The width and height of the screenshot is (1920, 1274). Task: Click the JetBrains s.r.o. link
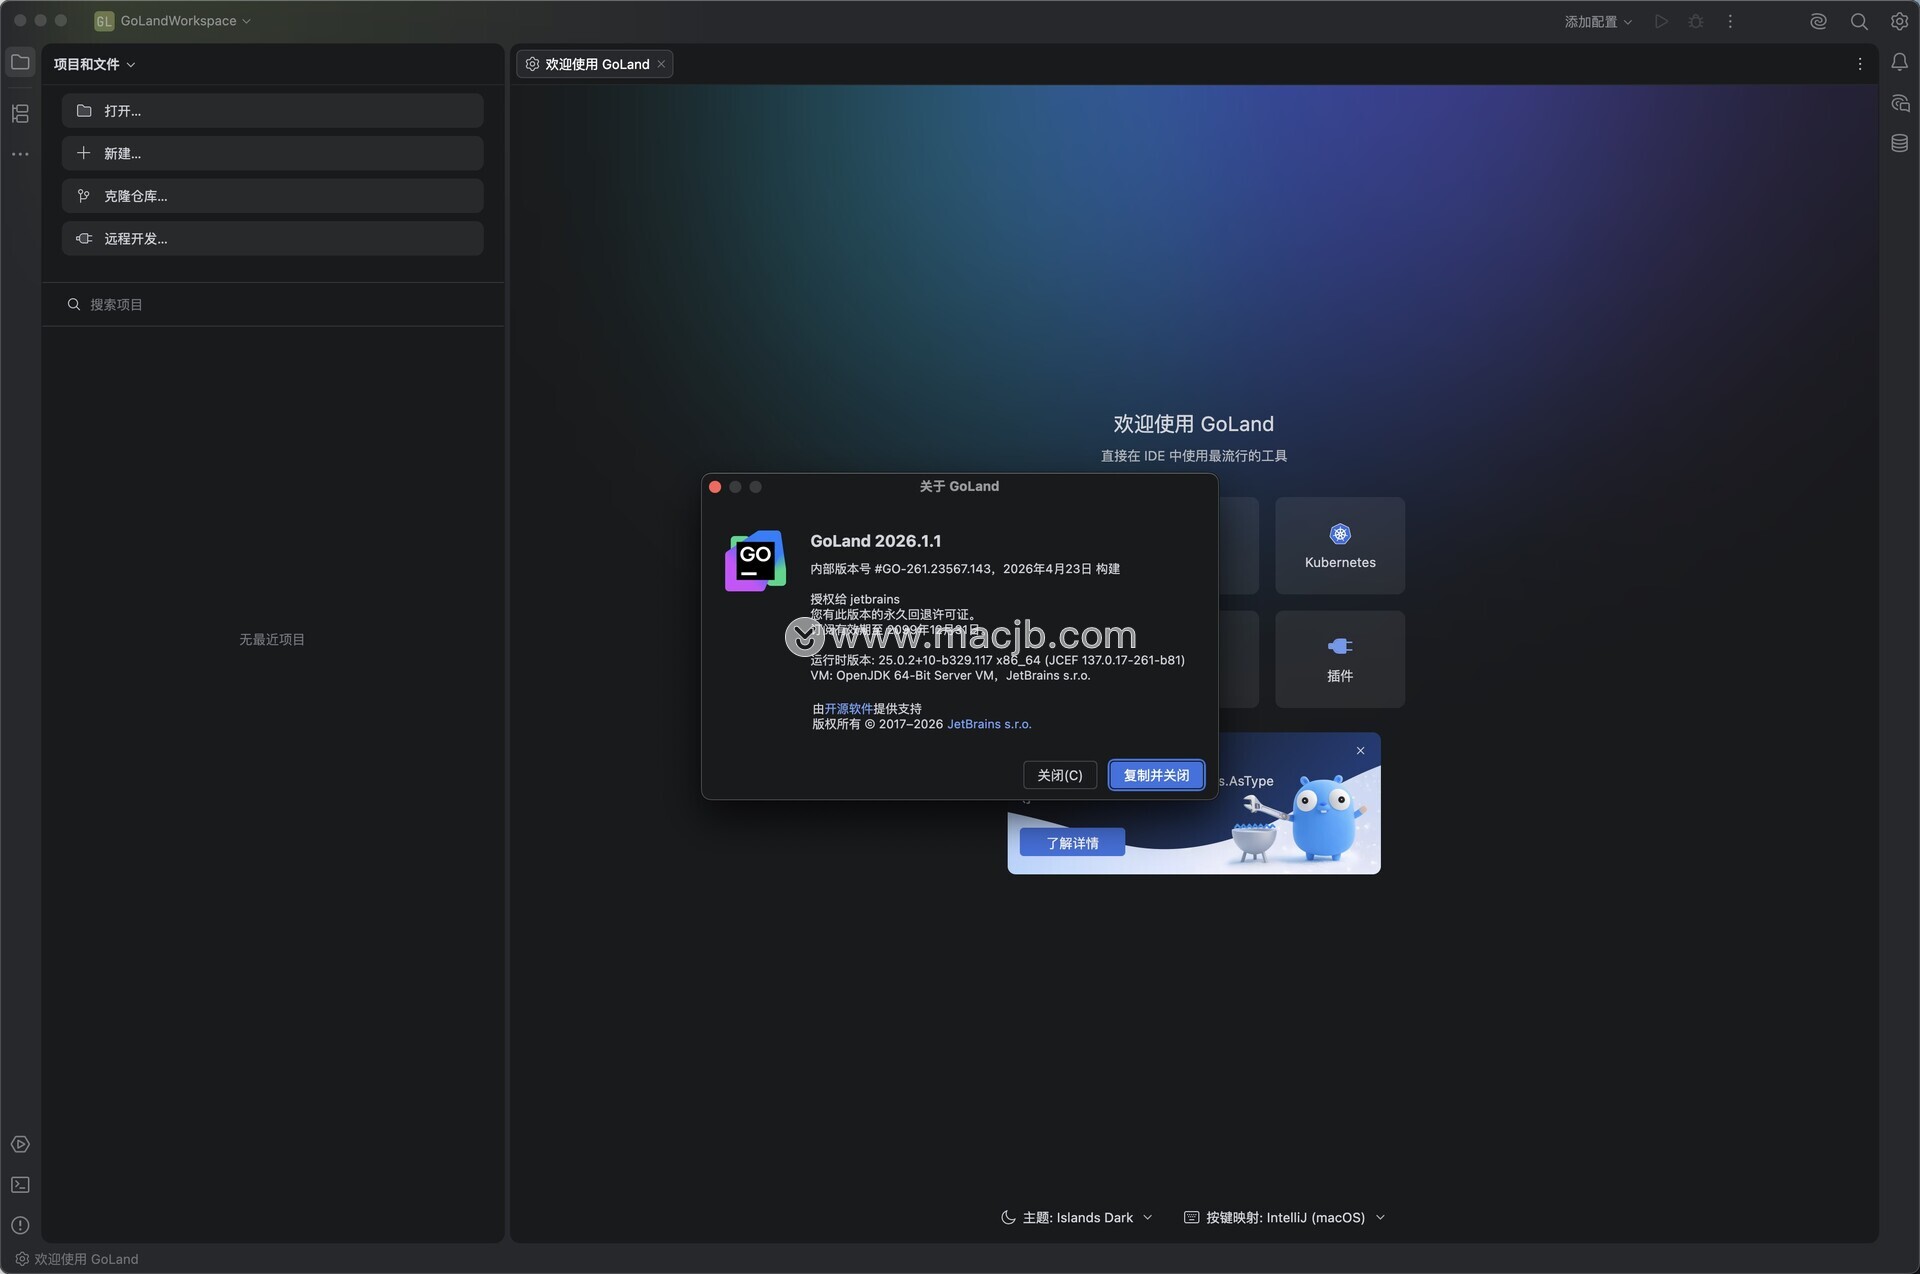click(988, 724)
